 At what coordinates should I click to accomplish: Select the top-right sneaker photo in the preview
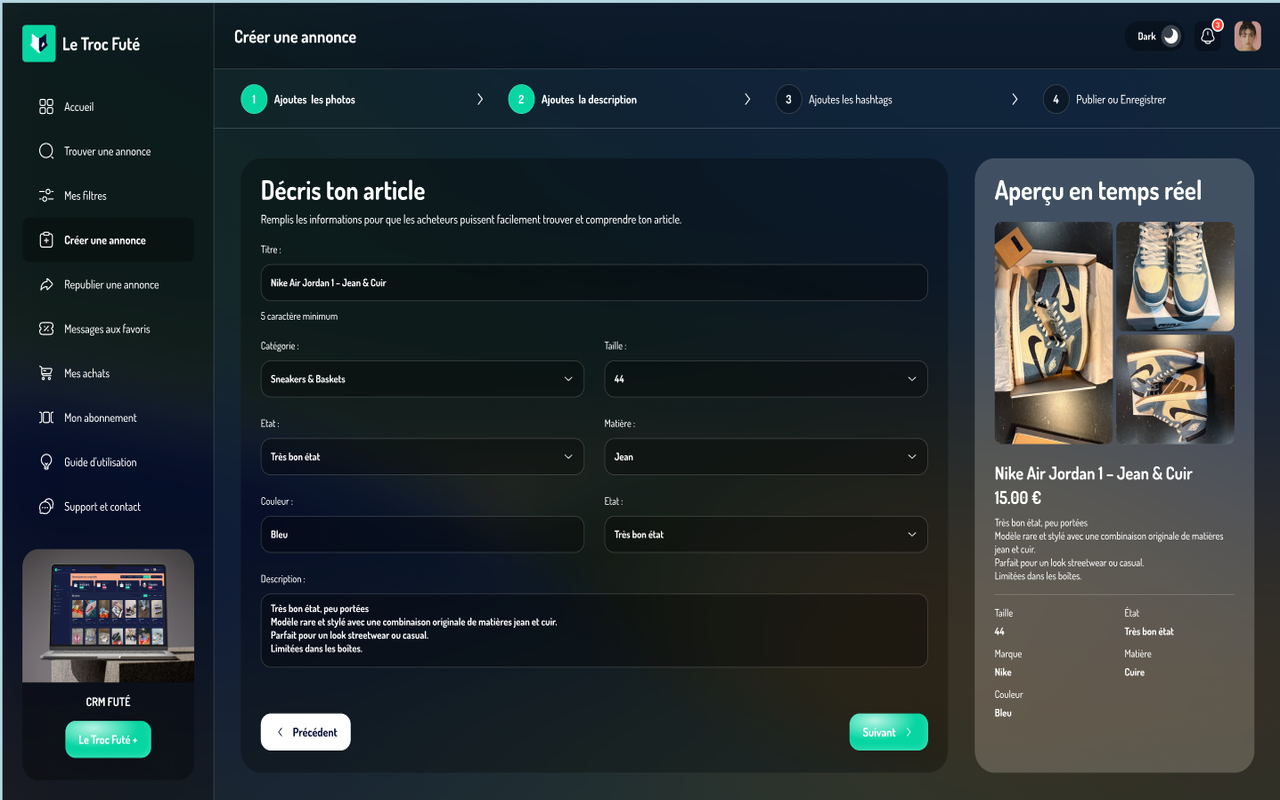[1175, 276]
